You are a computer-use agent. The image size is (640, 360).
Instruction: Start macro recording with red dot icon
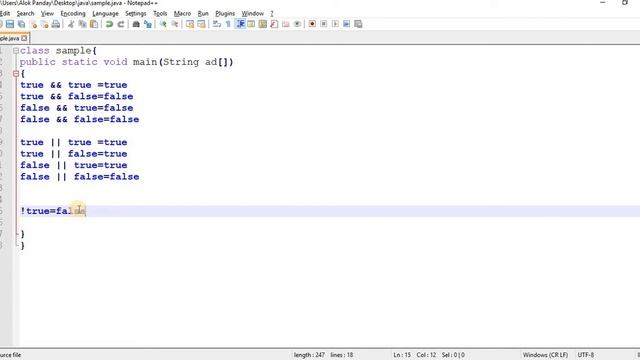(312, 24)
